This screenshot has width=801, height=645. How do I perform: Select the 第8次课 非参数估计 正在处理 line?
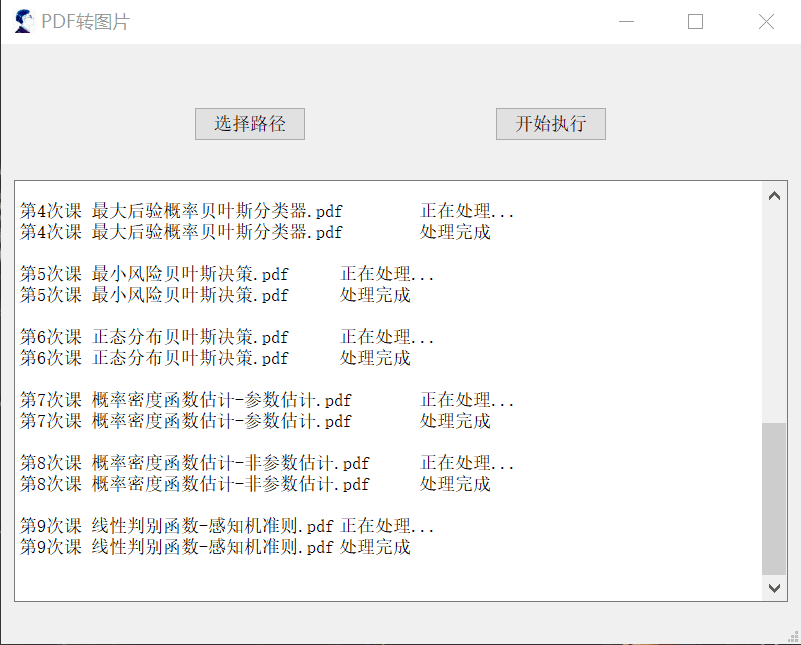click(267, 463)
